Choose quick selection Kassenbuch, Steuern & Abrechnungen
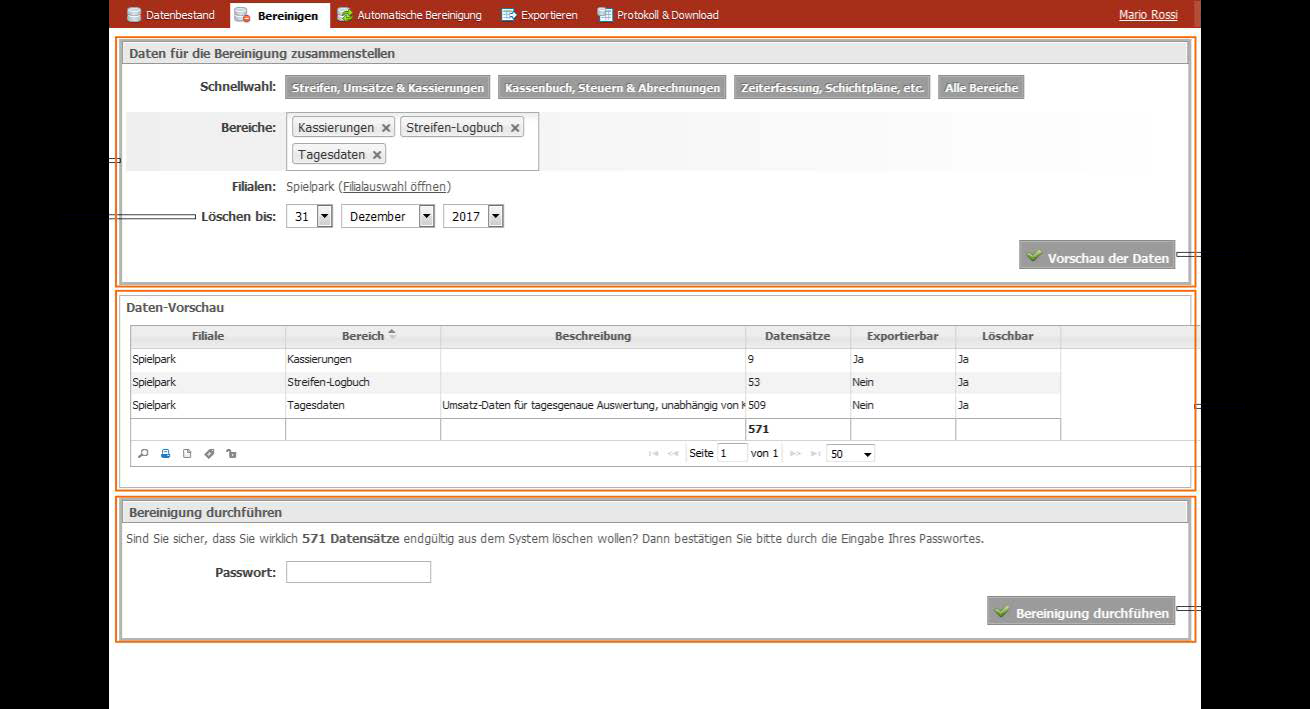The width and height of the screenshot is (1310, 709). tap(612, 88)
